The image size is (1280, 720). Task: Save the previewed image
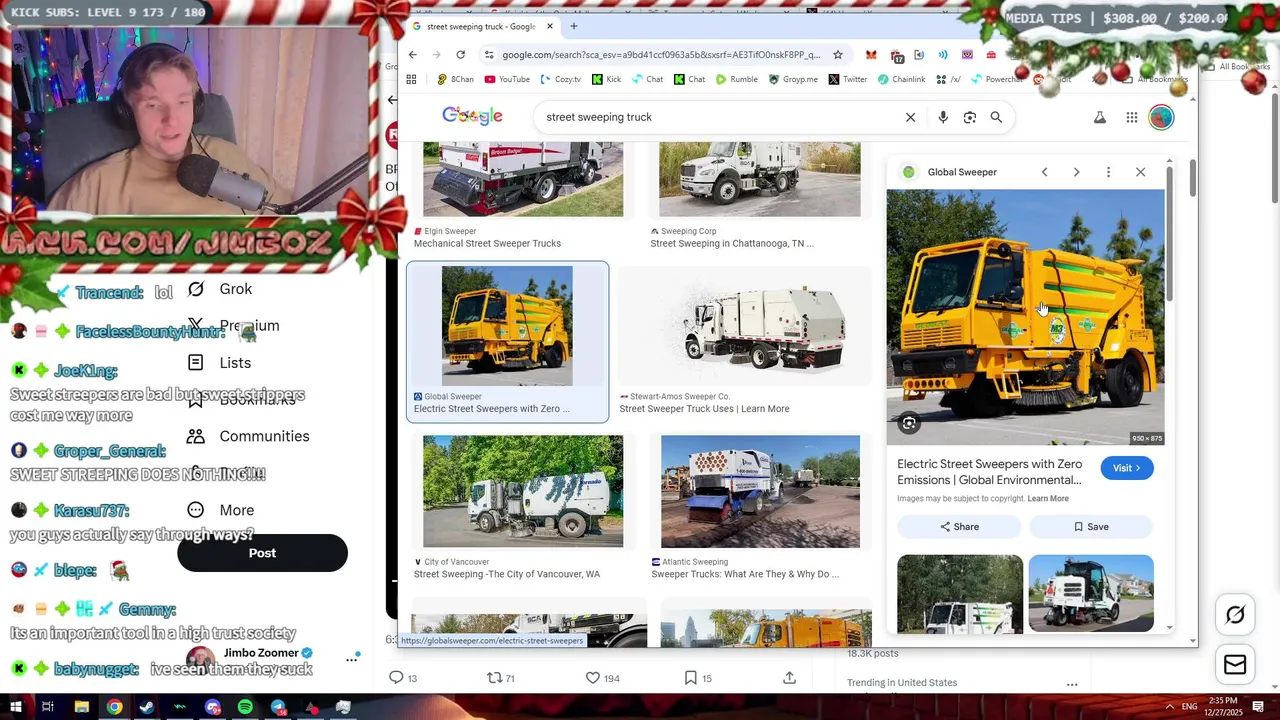pos(1091,527)
